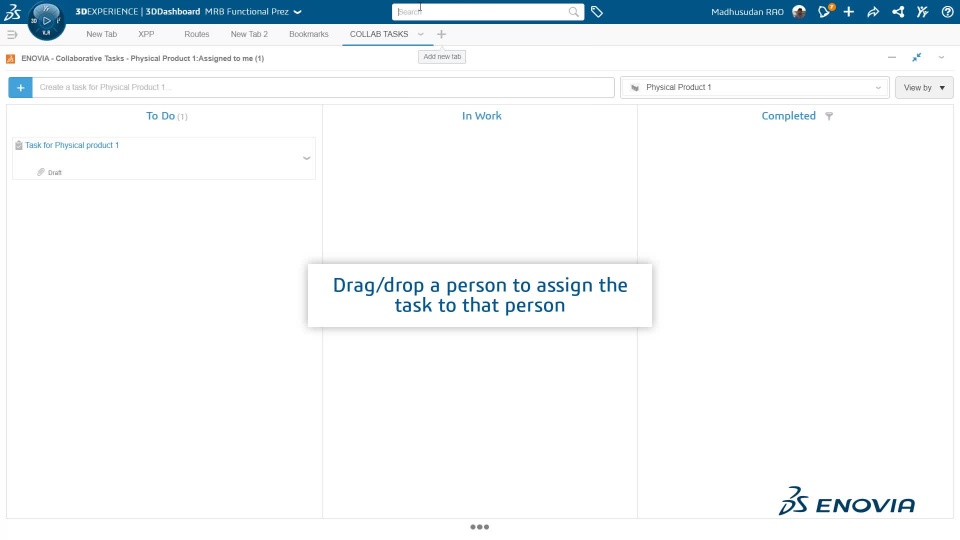
Task: Click the 3DS logo in the top bar
Action: tap(12, 12)
